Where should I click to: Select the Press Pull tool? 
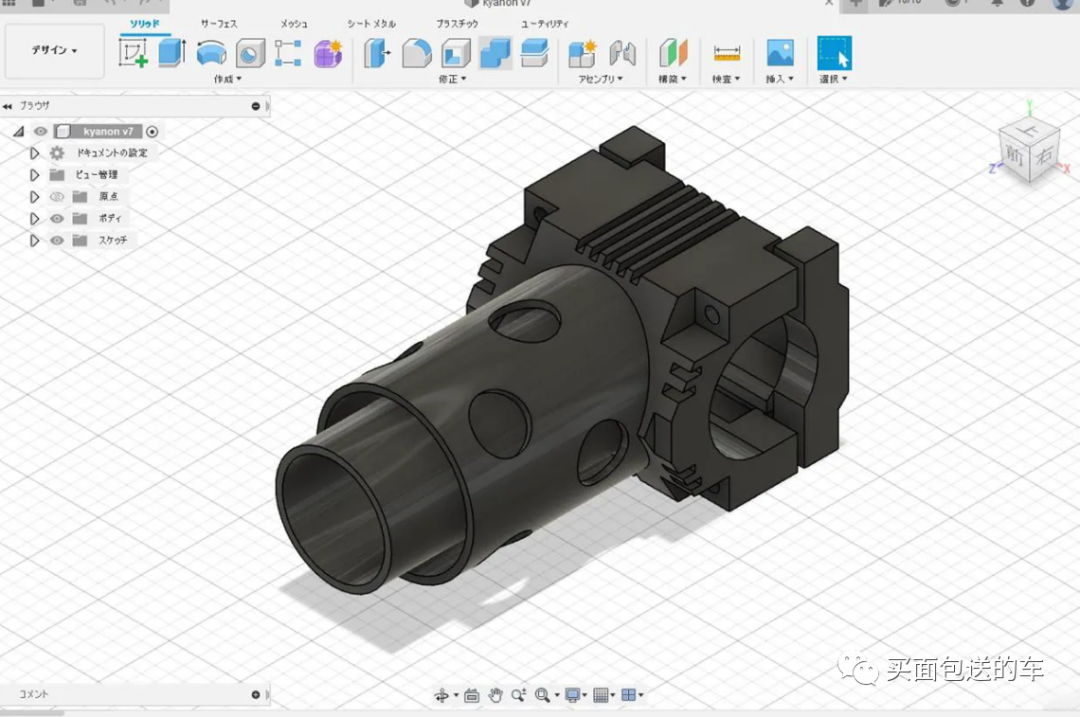pyautogui.click(x=377, y=53)
